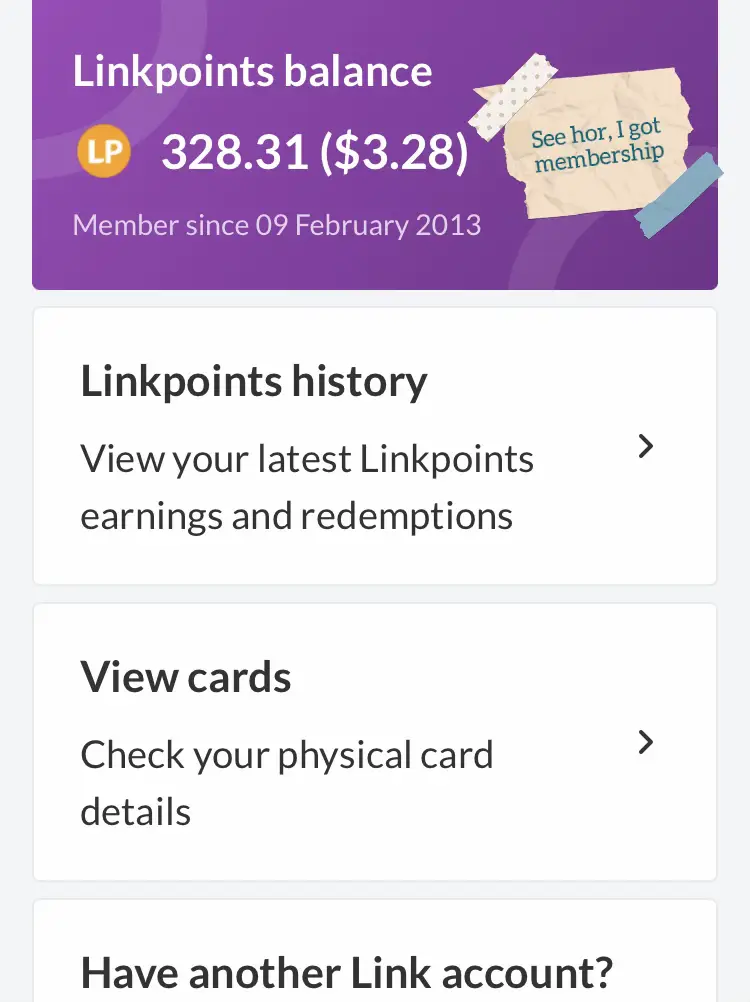The width and height of the screenshot is (750, 1002).
Task: Click the blue tape on the sticker note
Action: point(680,196)
